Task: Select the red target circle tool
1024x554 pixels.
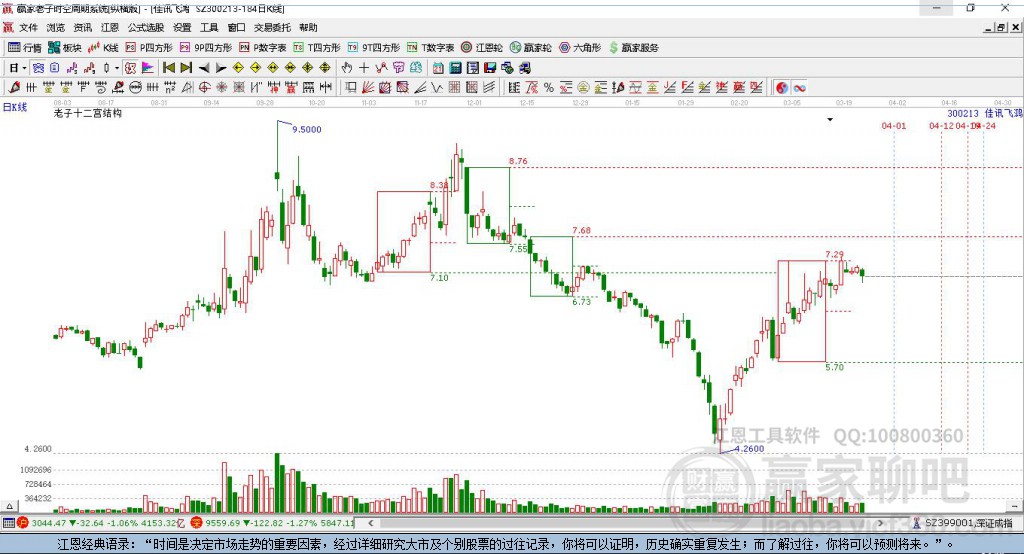Action: point(204,88)
